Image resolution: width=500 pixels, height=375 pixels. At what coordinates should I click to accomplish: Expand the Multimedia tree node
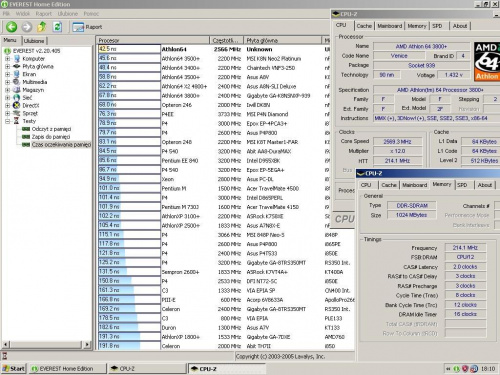(7, 82)
